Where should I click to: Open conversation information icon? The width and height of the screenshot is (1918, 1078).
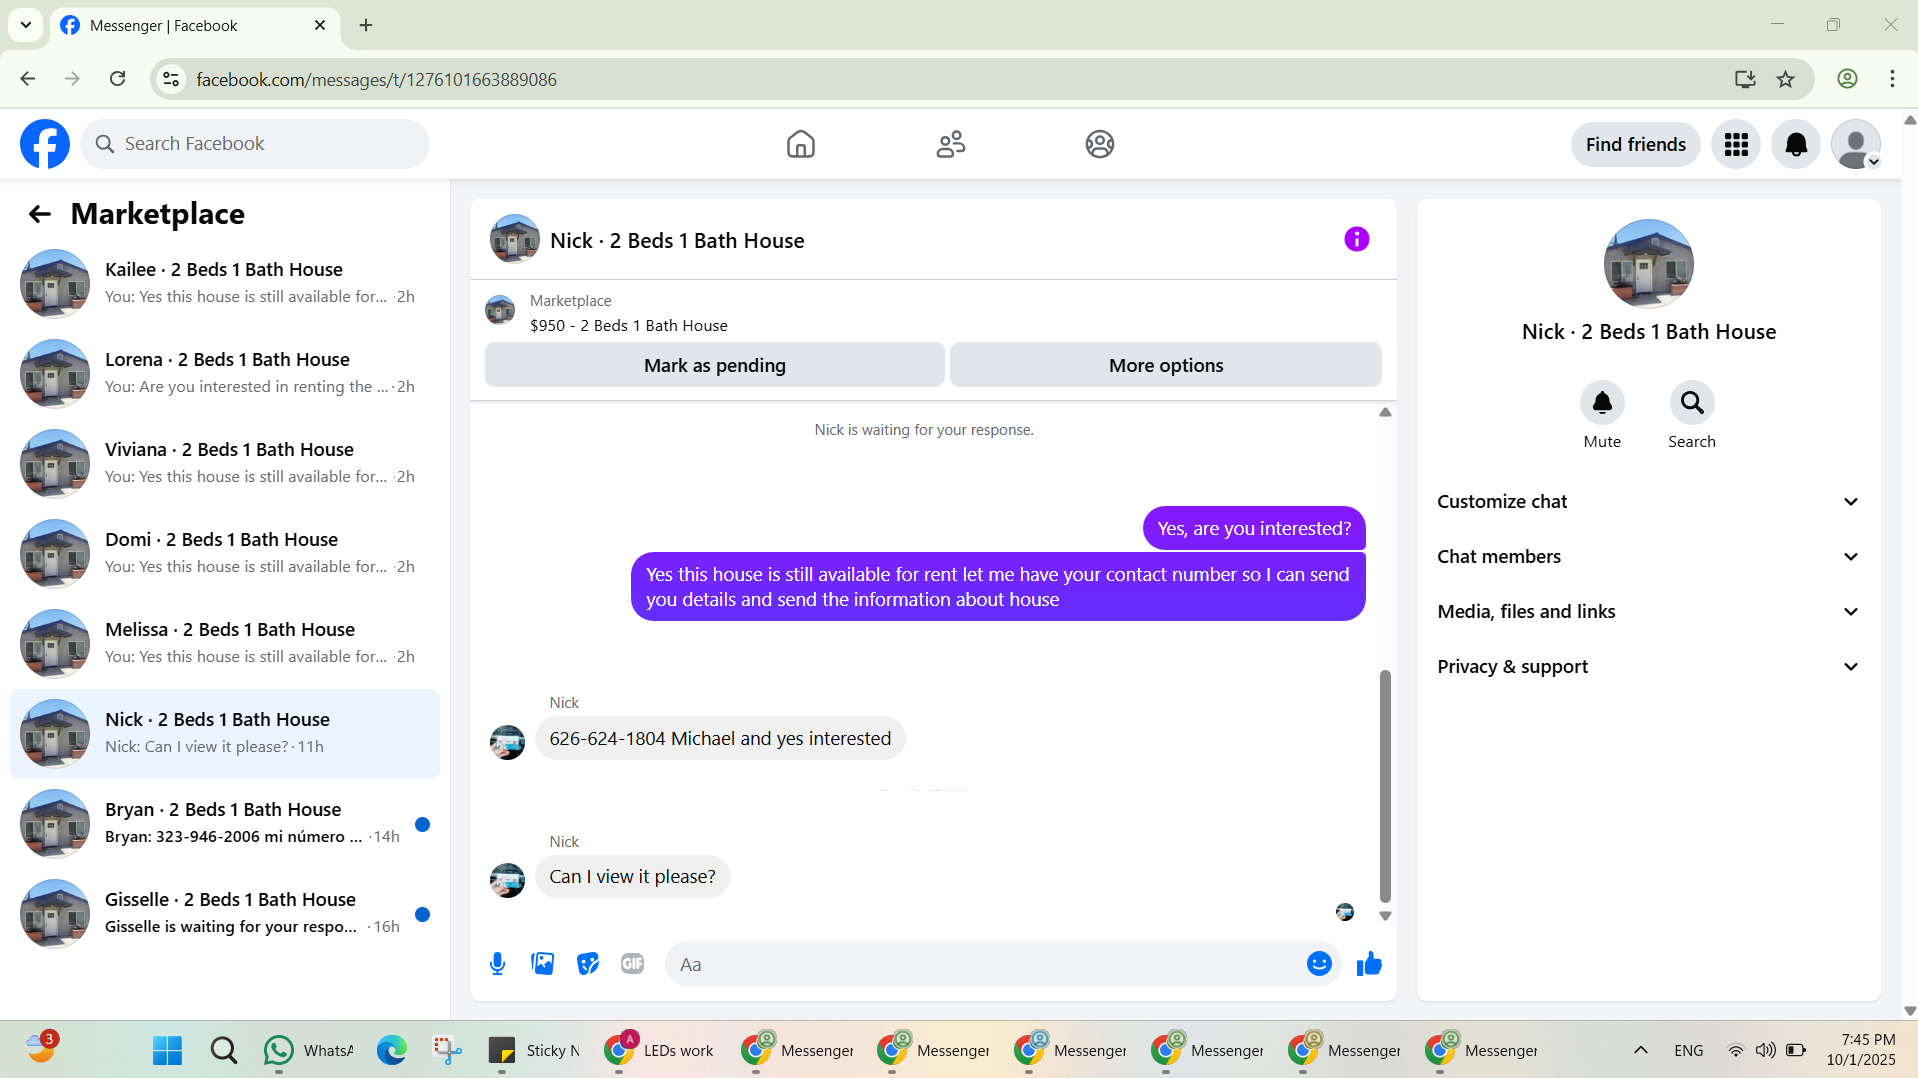(1356, 239)
